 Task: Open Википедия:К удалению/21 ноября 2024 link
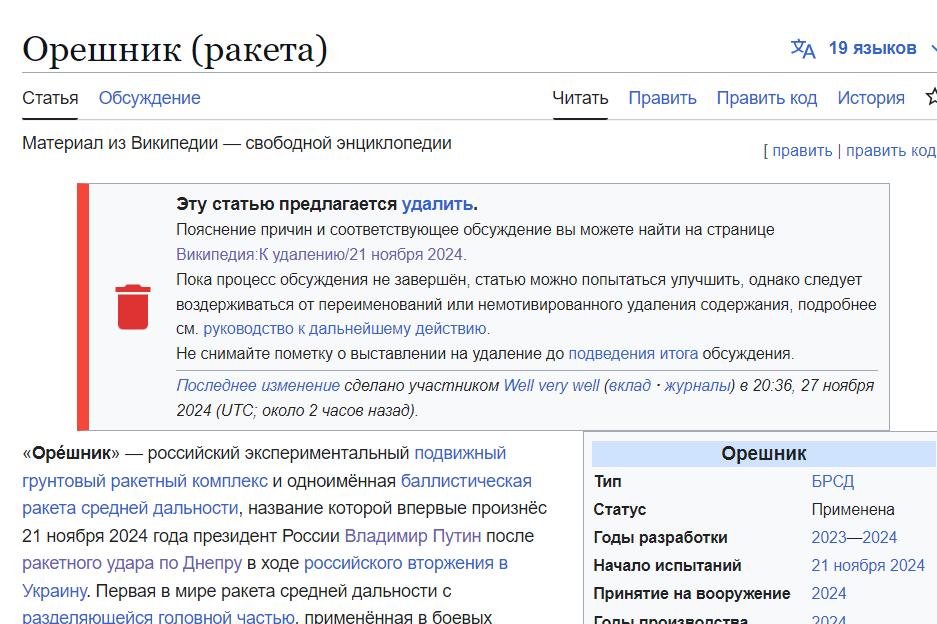(x=319, y=255)
